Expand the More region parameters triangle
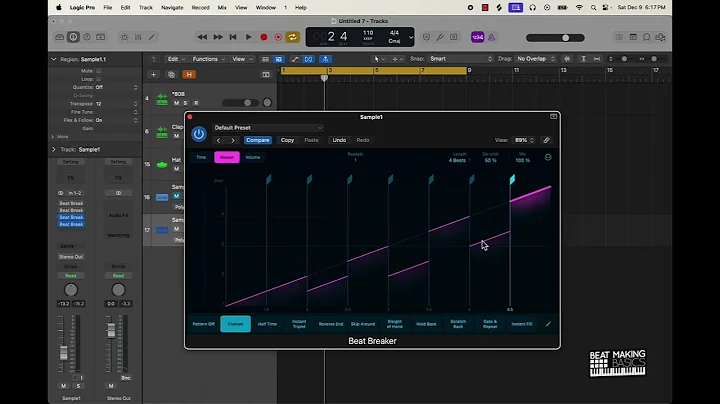 coord(53,137)
